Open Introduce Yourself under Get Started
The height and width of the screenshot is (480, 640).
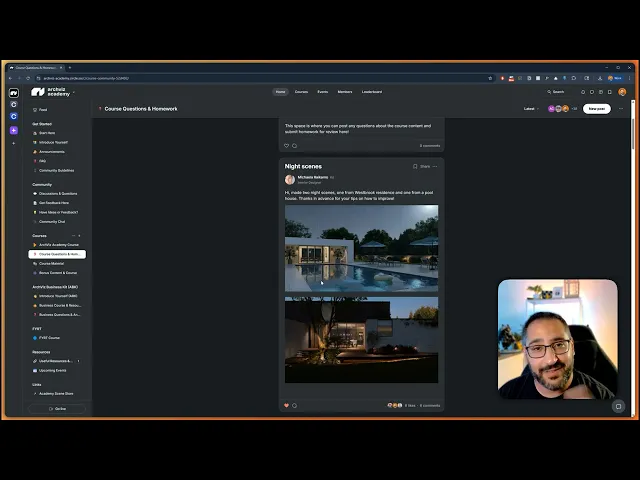(53, 142)
